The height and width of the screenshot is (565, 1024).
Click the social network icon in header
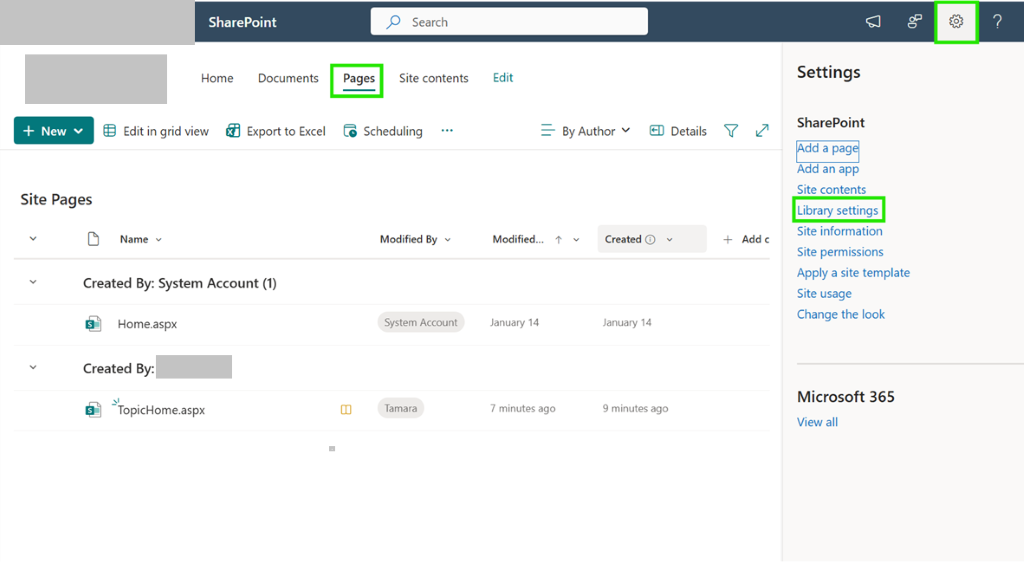[x=914, y=22]
